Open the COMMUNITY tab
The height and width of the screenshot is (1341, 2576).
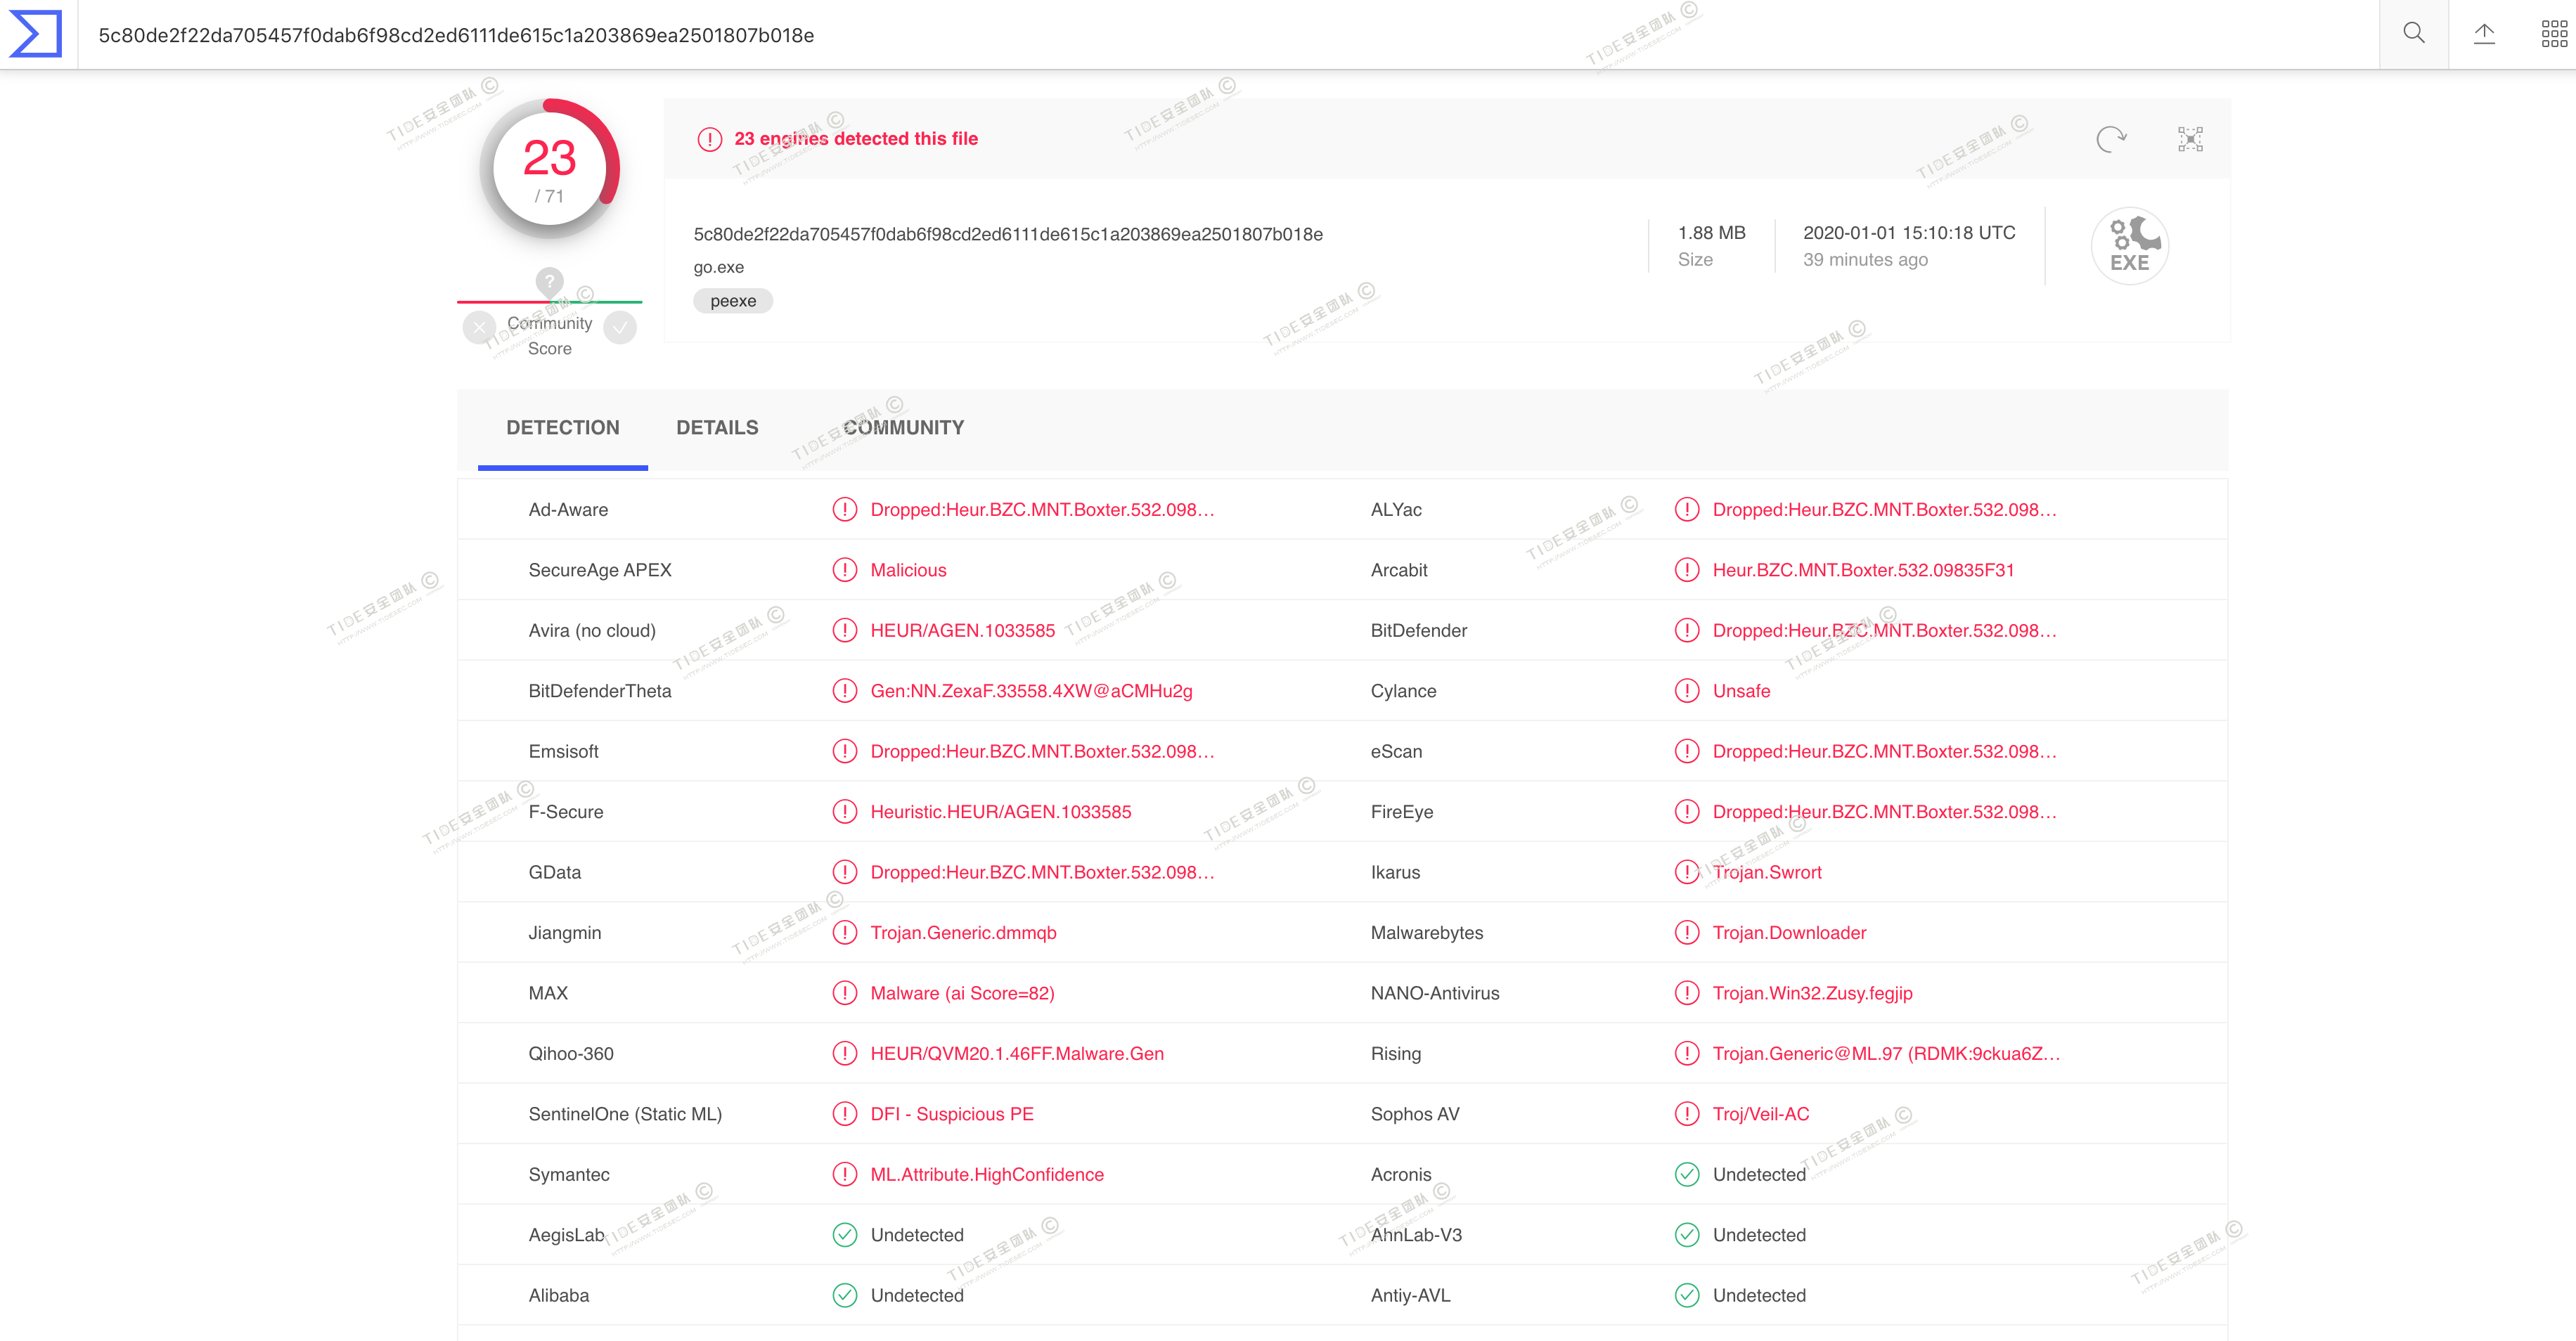point(903,428)
